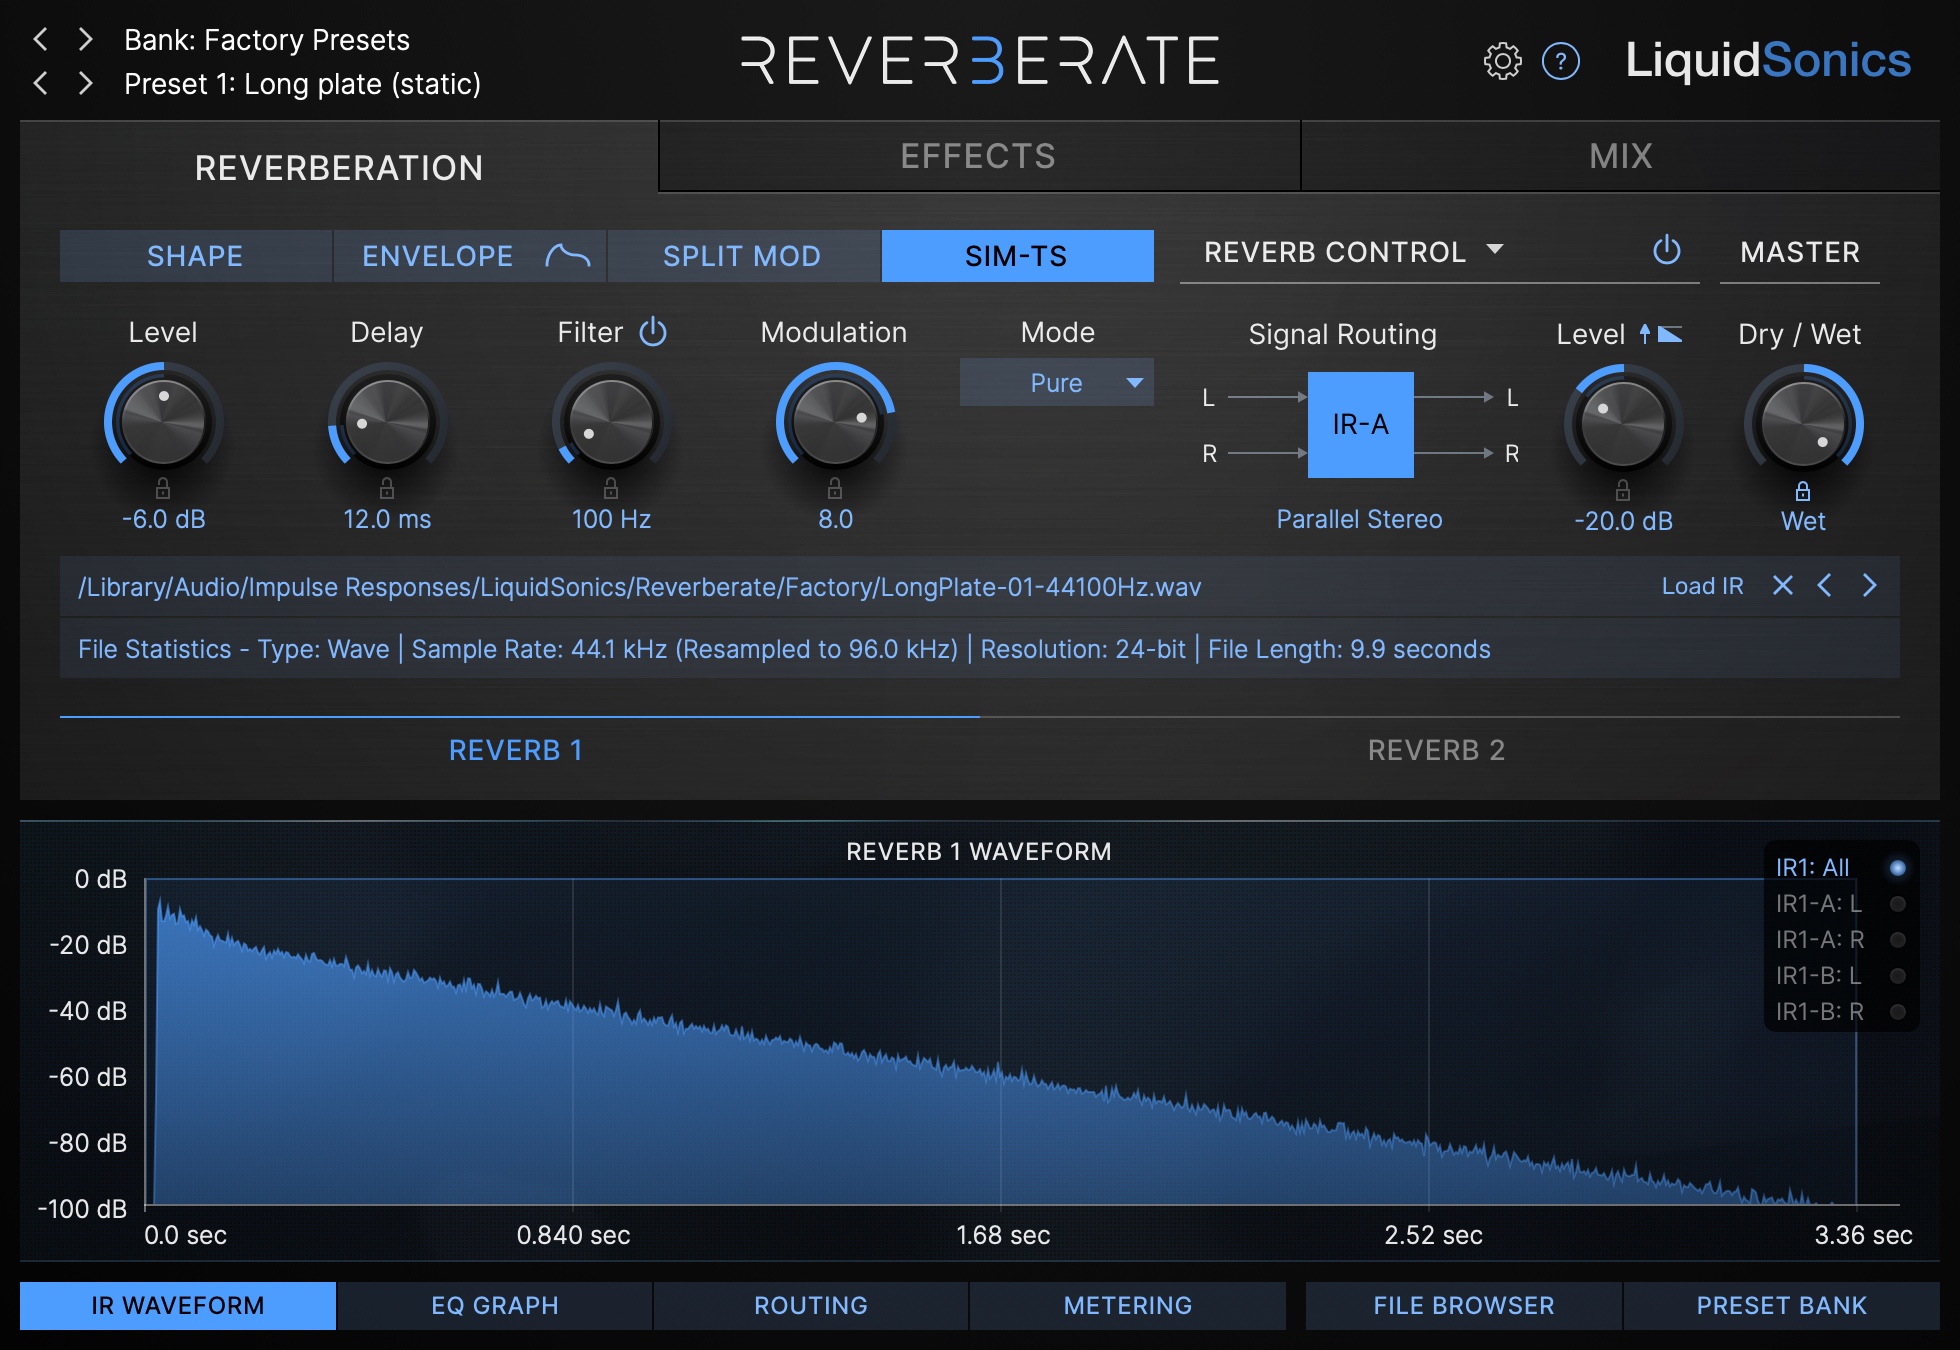Image resolution: width=1960 pixels, height=1350 pixels.
Task: Toggle the Reverb Control power button
Action: [x=1667, y=252]
